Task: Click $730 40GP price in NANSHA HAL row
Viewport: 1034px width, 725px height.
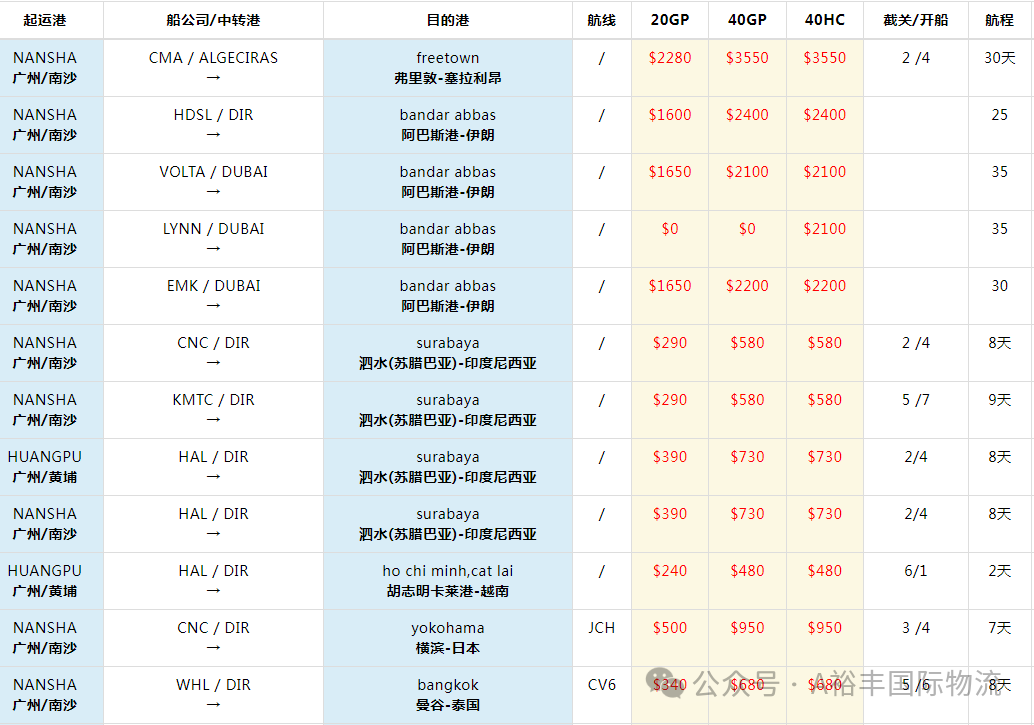Action: click(x=747, y=514)
